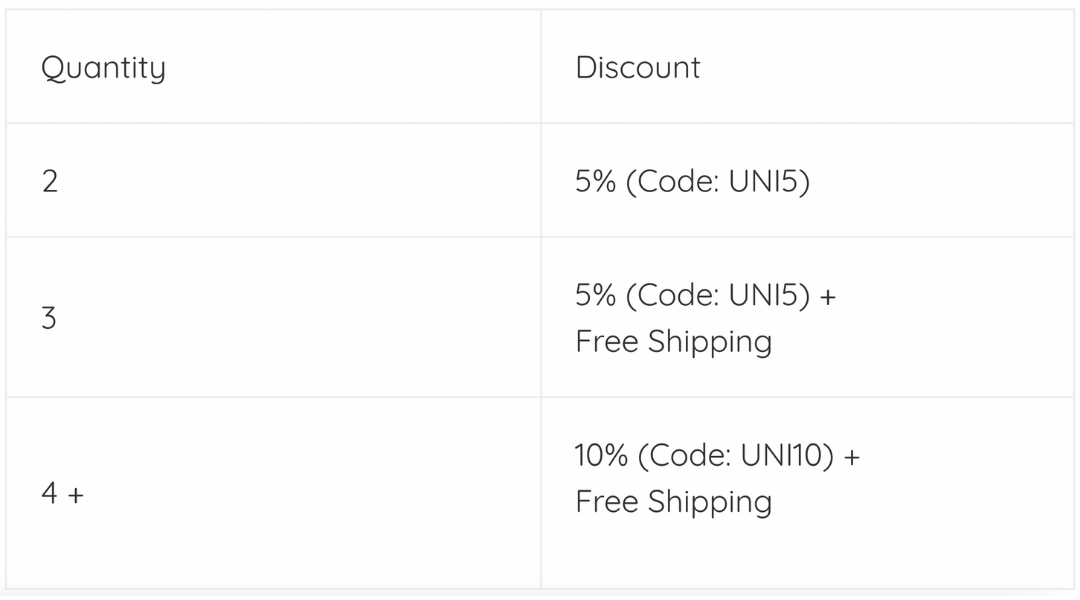Image resolution: width=1080 pixels, height=600 pixels.
Task: Click "(Code:" in the quantity 2 row
Action: pyautogui.click(x=671, y=183)
